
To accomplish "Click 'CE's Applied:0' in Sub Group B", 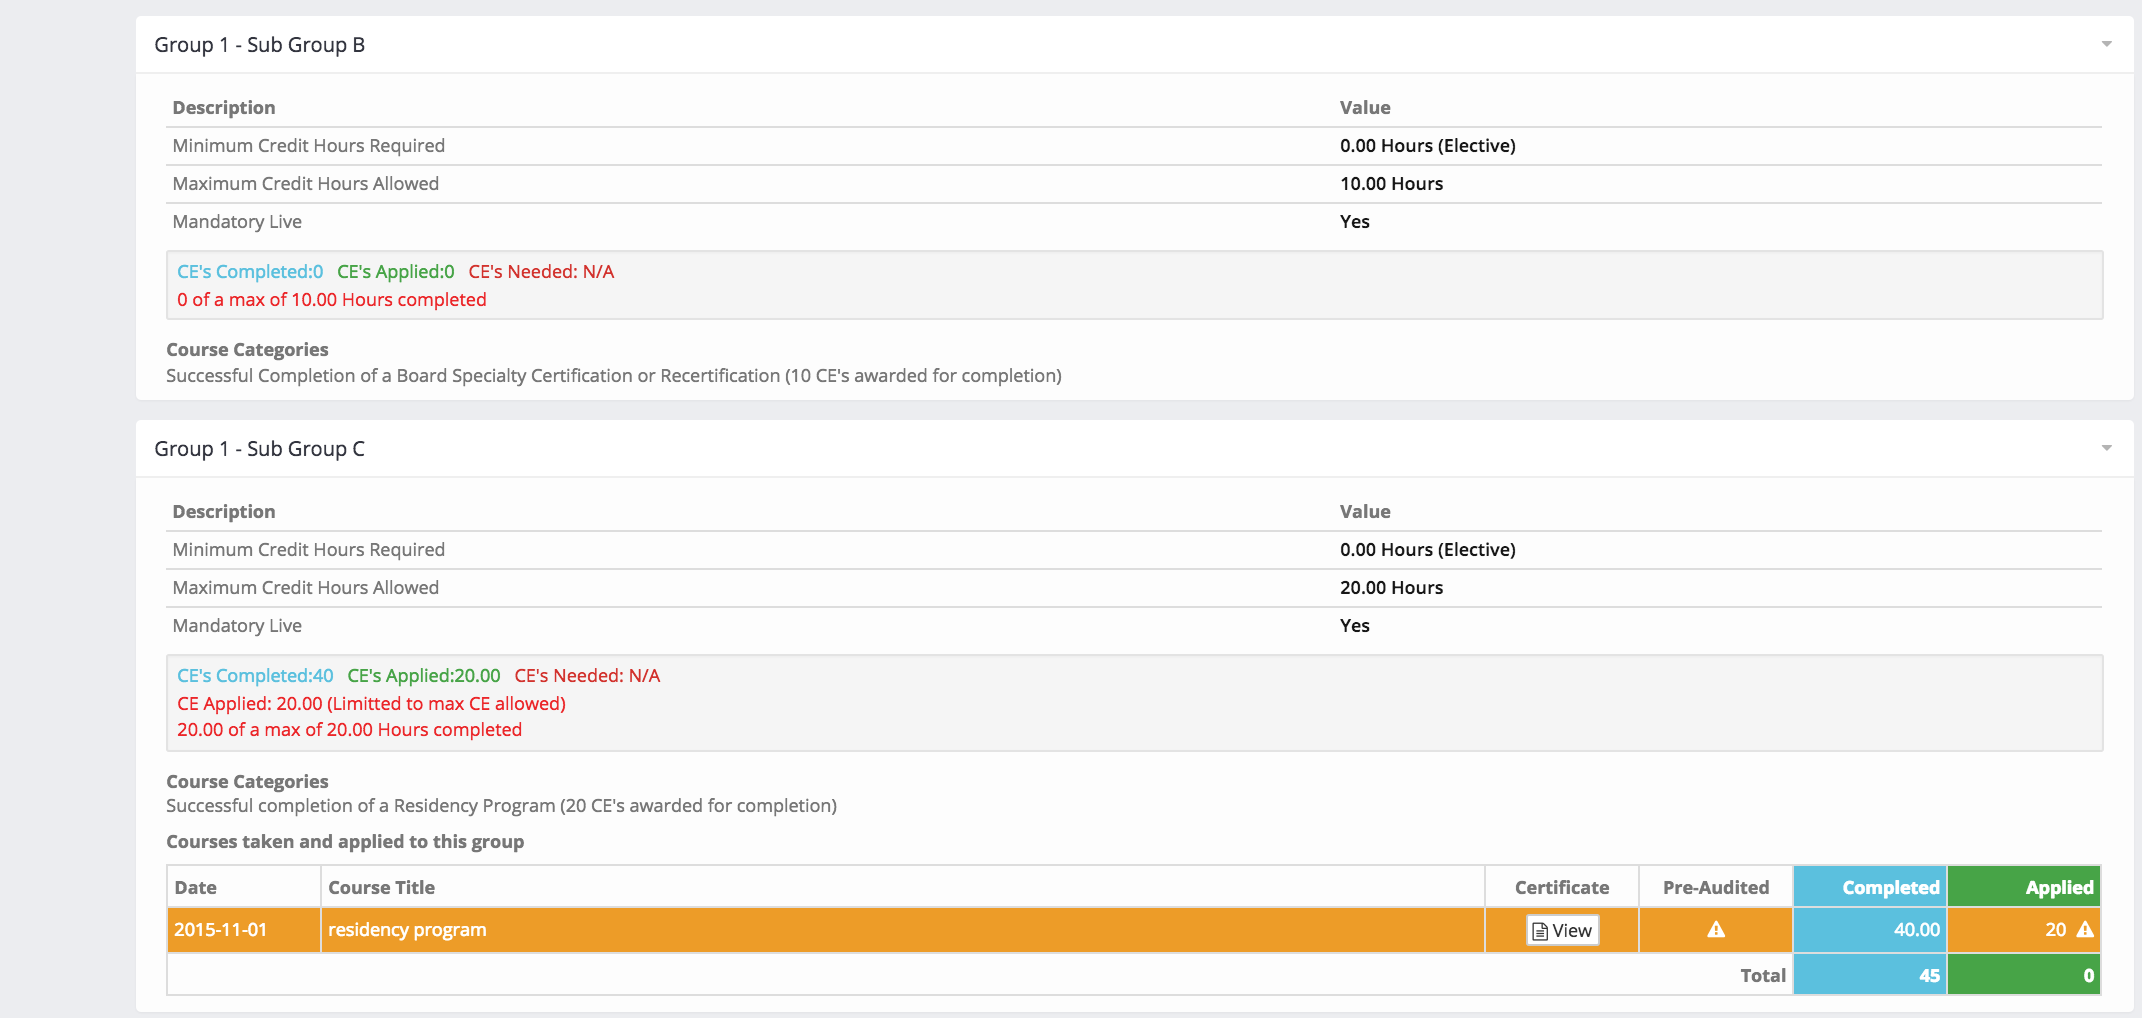I will coord(396,272).
